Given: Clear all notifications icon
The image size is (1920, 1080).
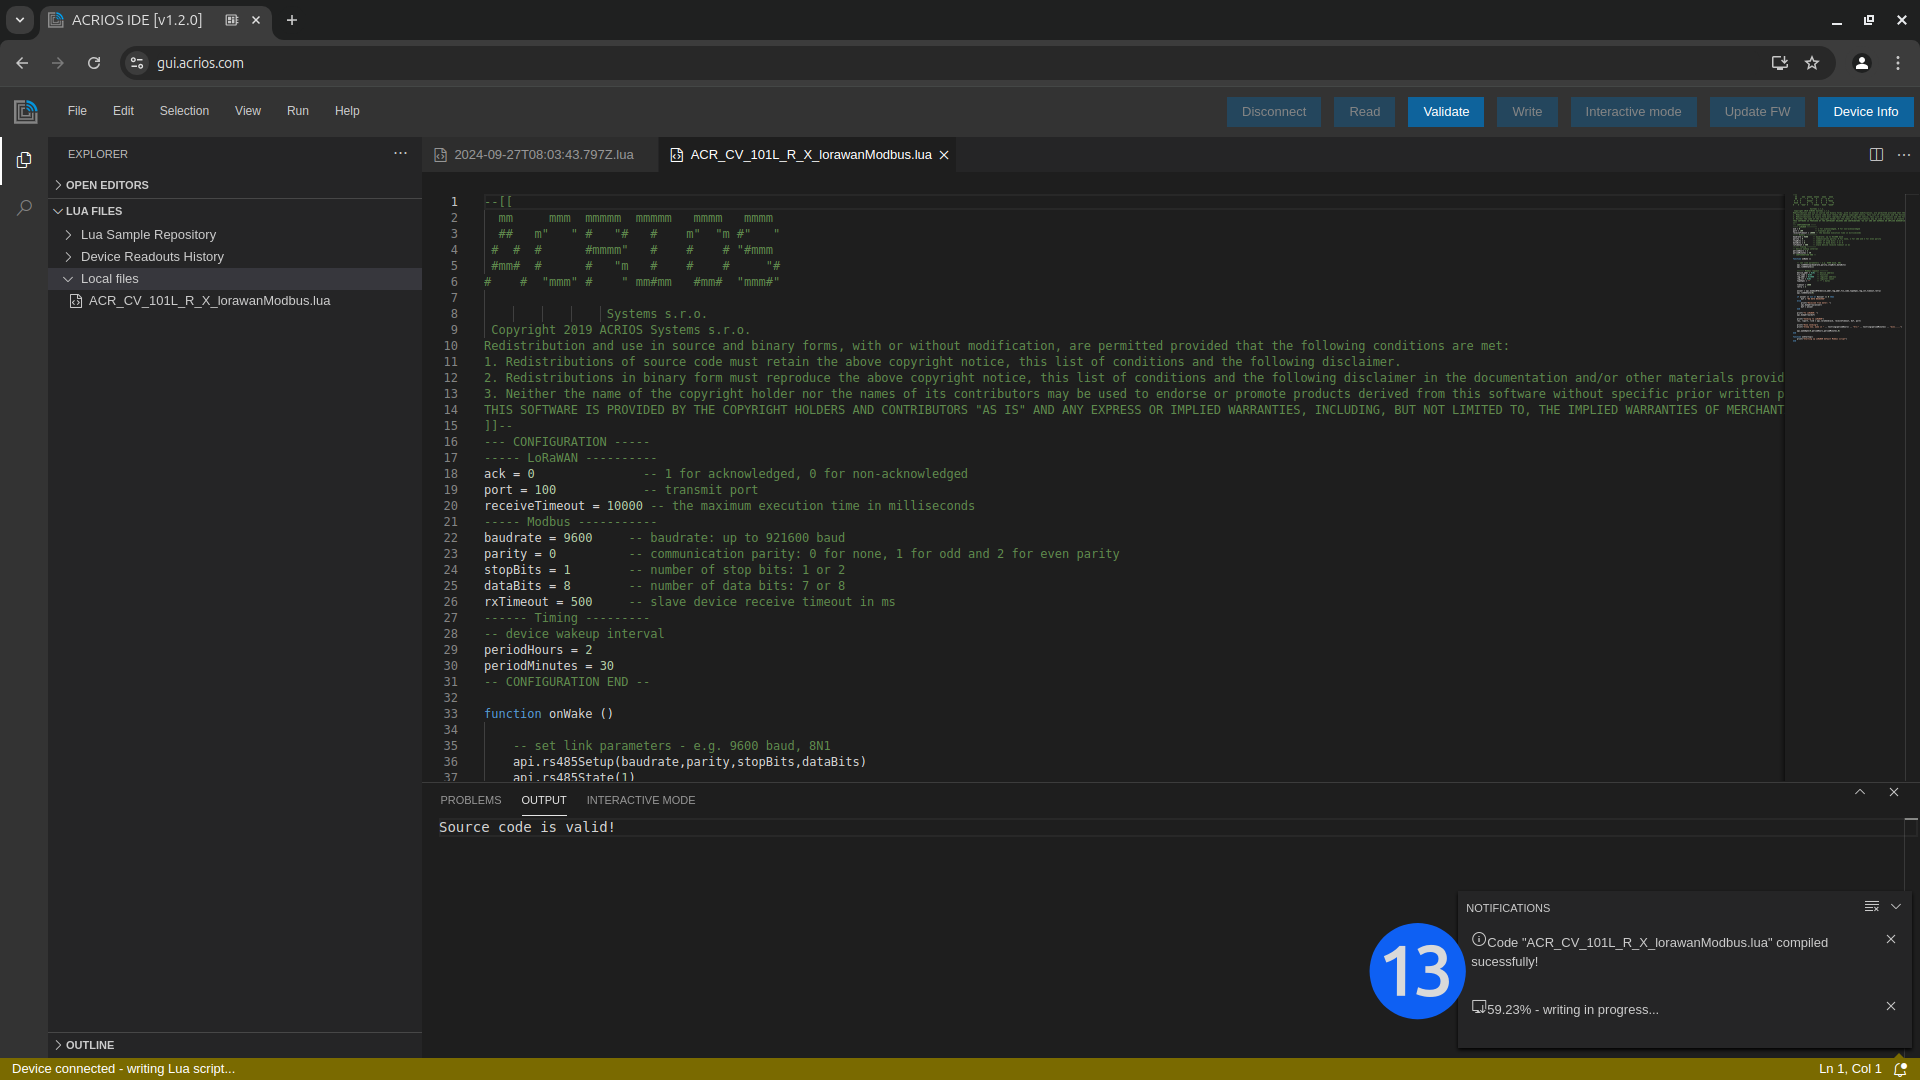Looking at the screenshot, I should coord(1871,906).
